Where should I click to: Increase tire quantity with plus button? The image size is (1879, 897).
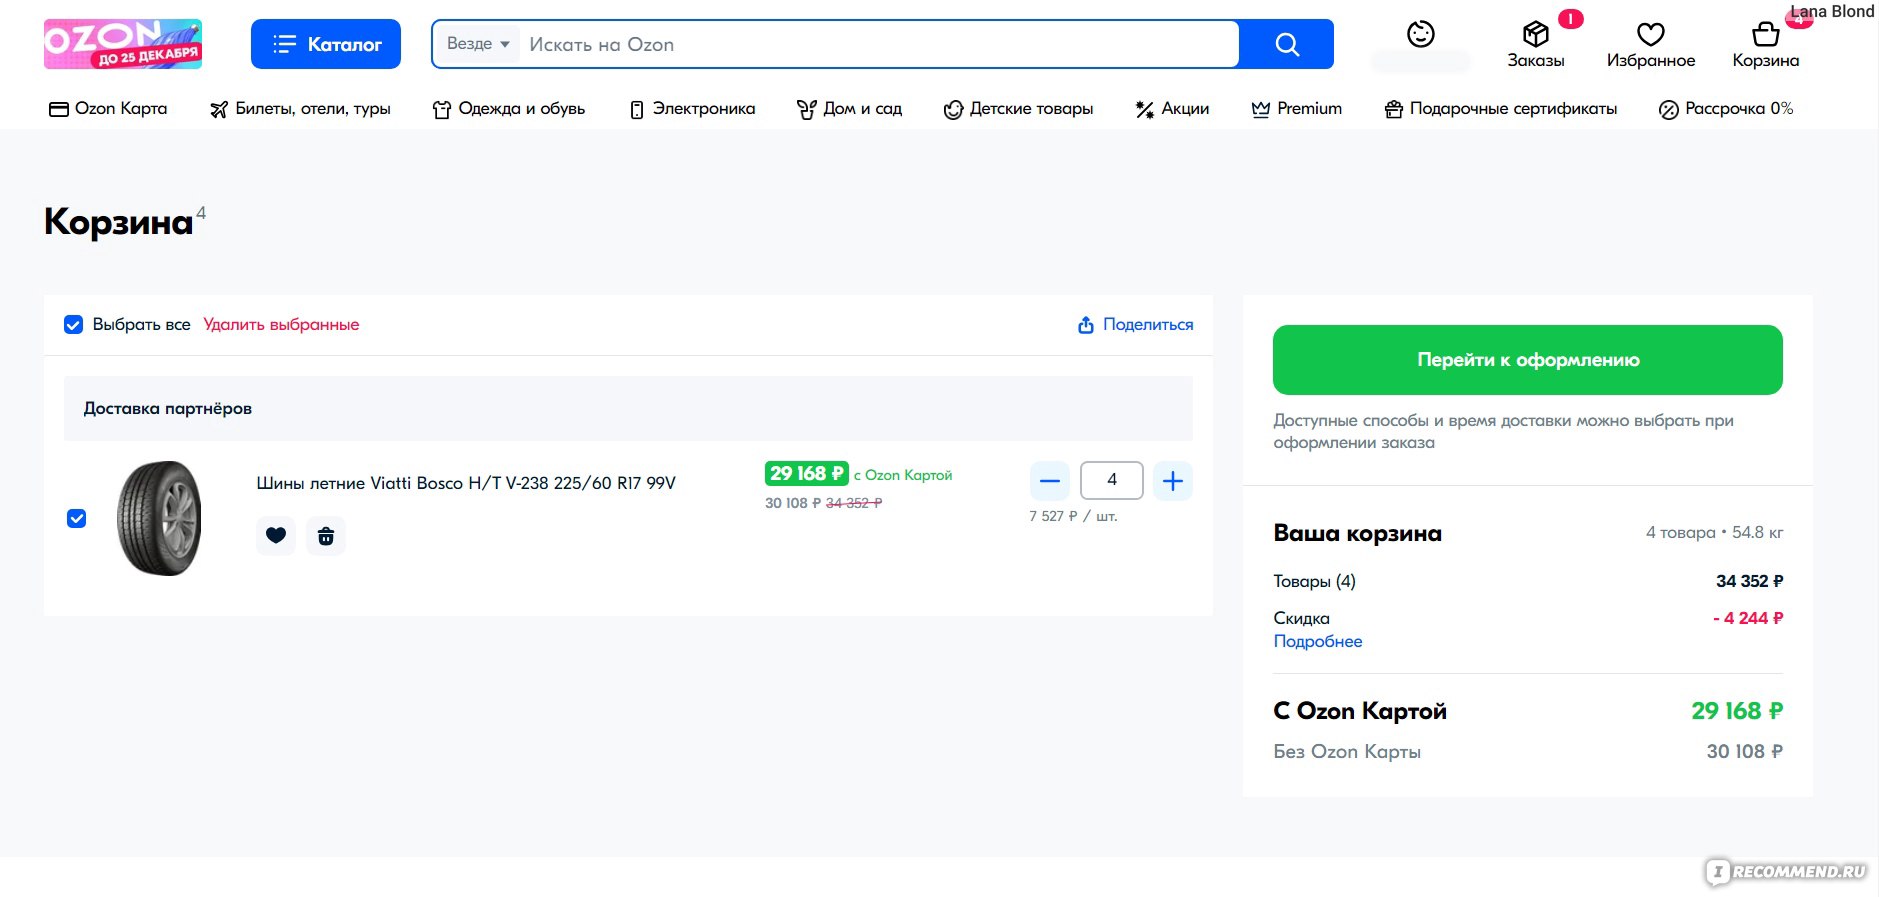pyautogui.click(x=1173, y=481)
